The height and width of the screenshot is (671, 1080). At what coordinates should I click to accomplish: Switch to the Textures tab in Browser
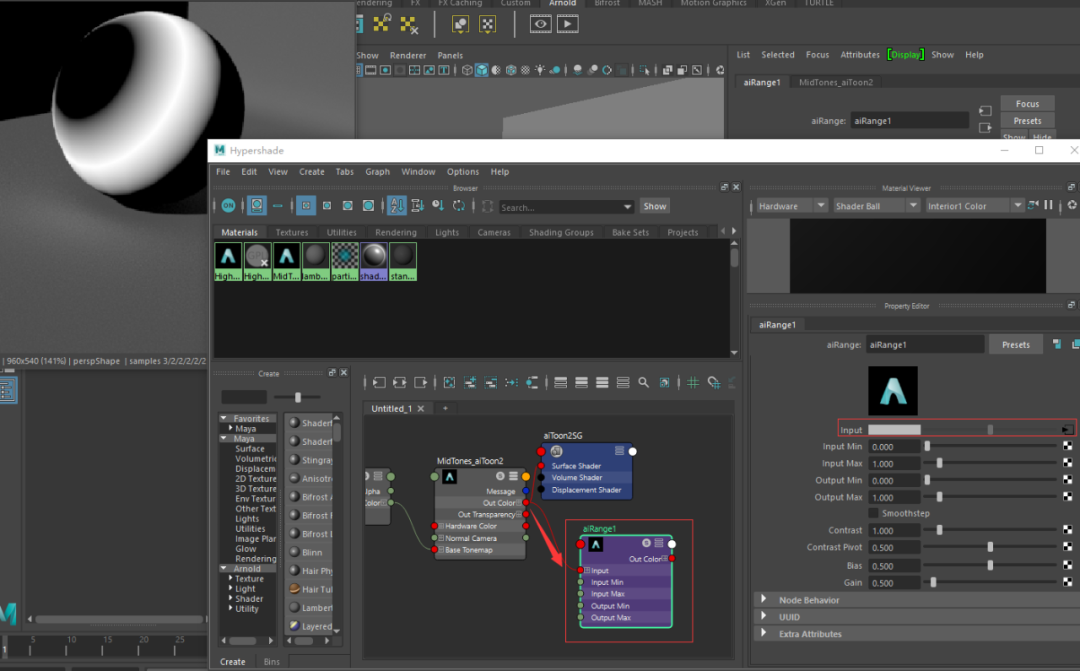pos(292,232)
